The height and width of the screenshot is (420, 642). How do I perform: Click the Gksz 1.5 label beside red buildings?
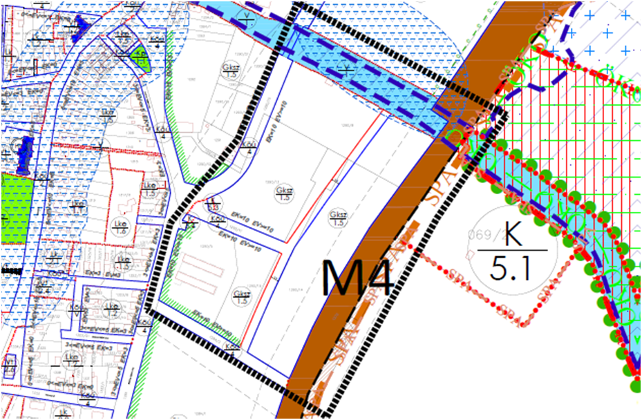click(241, 295)
